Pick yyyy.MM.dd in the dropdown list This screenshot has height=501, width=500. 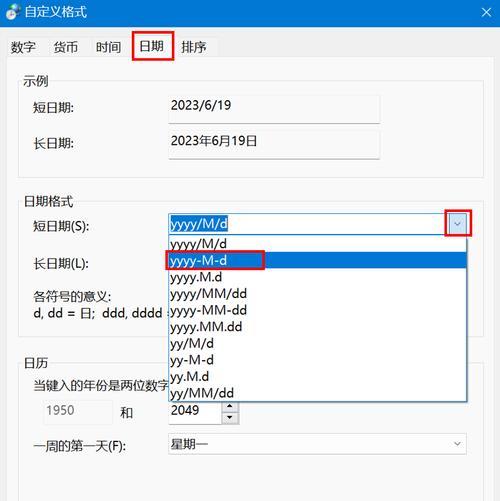pos(317,327)
